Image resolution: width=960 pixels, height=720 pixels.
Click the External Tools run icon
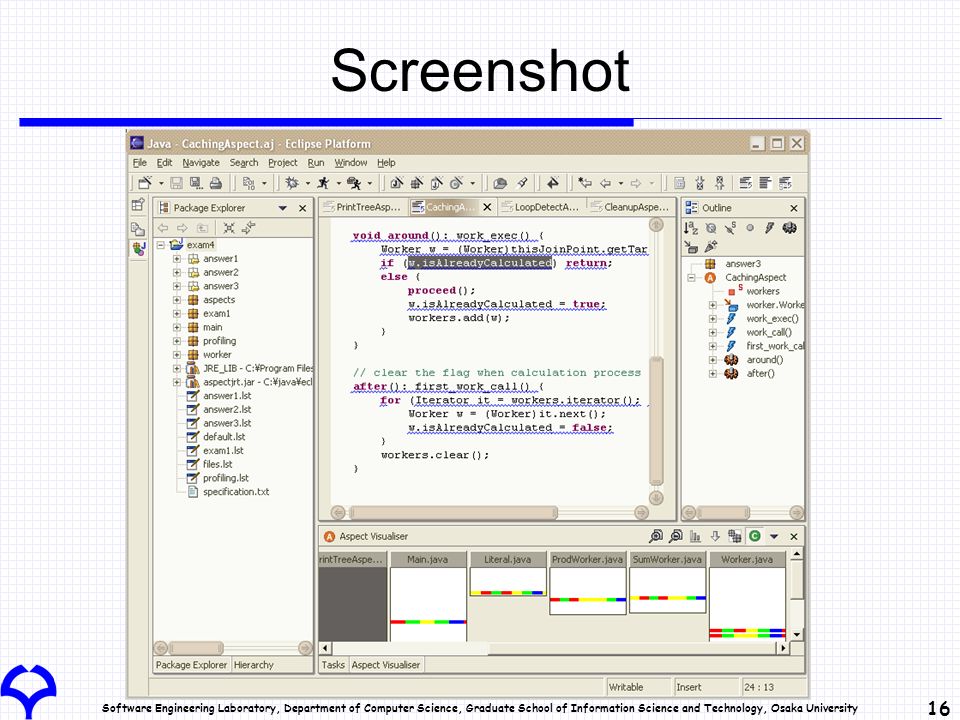[x=354, y=182]
